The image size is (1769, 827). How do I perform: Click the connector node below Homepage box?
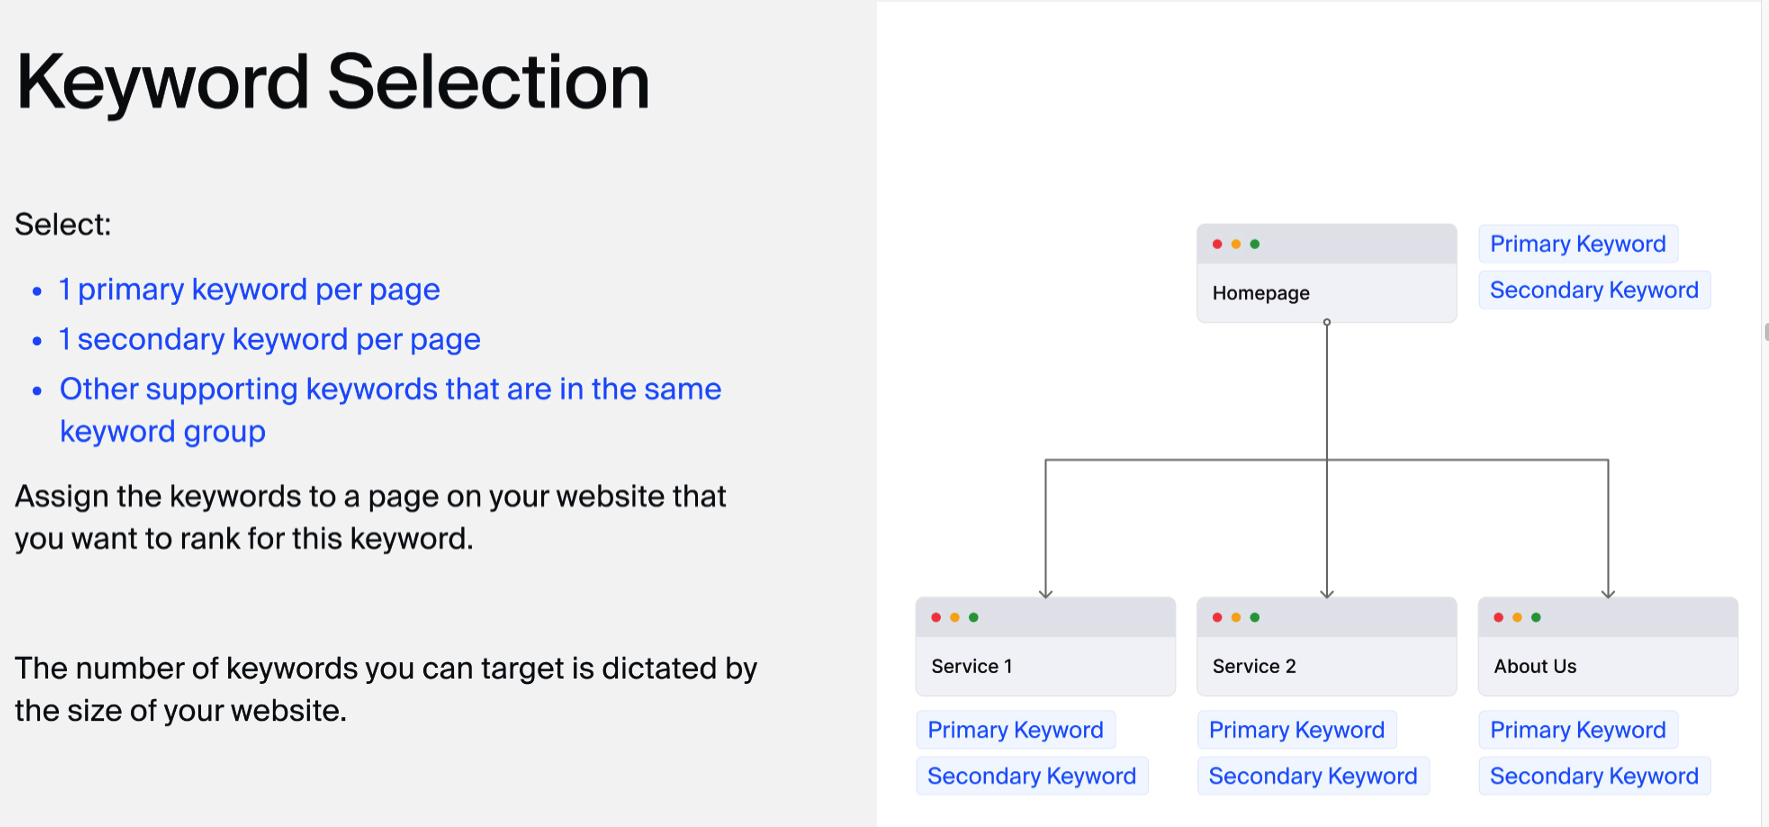(1327, 322)
